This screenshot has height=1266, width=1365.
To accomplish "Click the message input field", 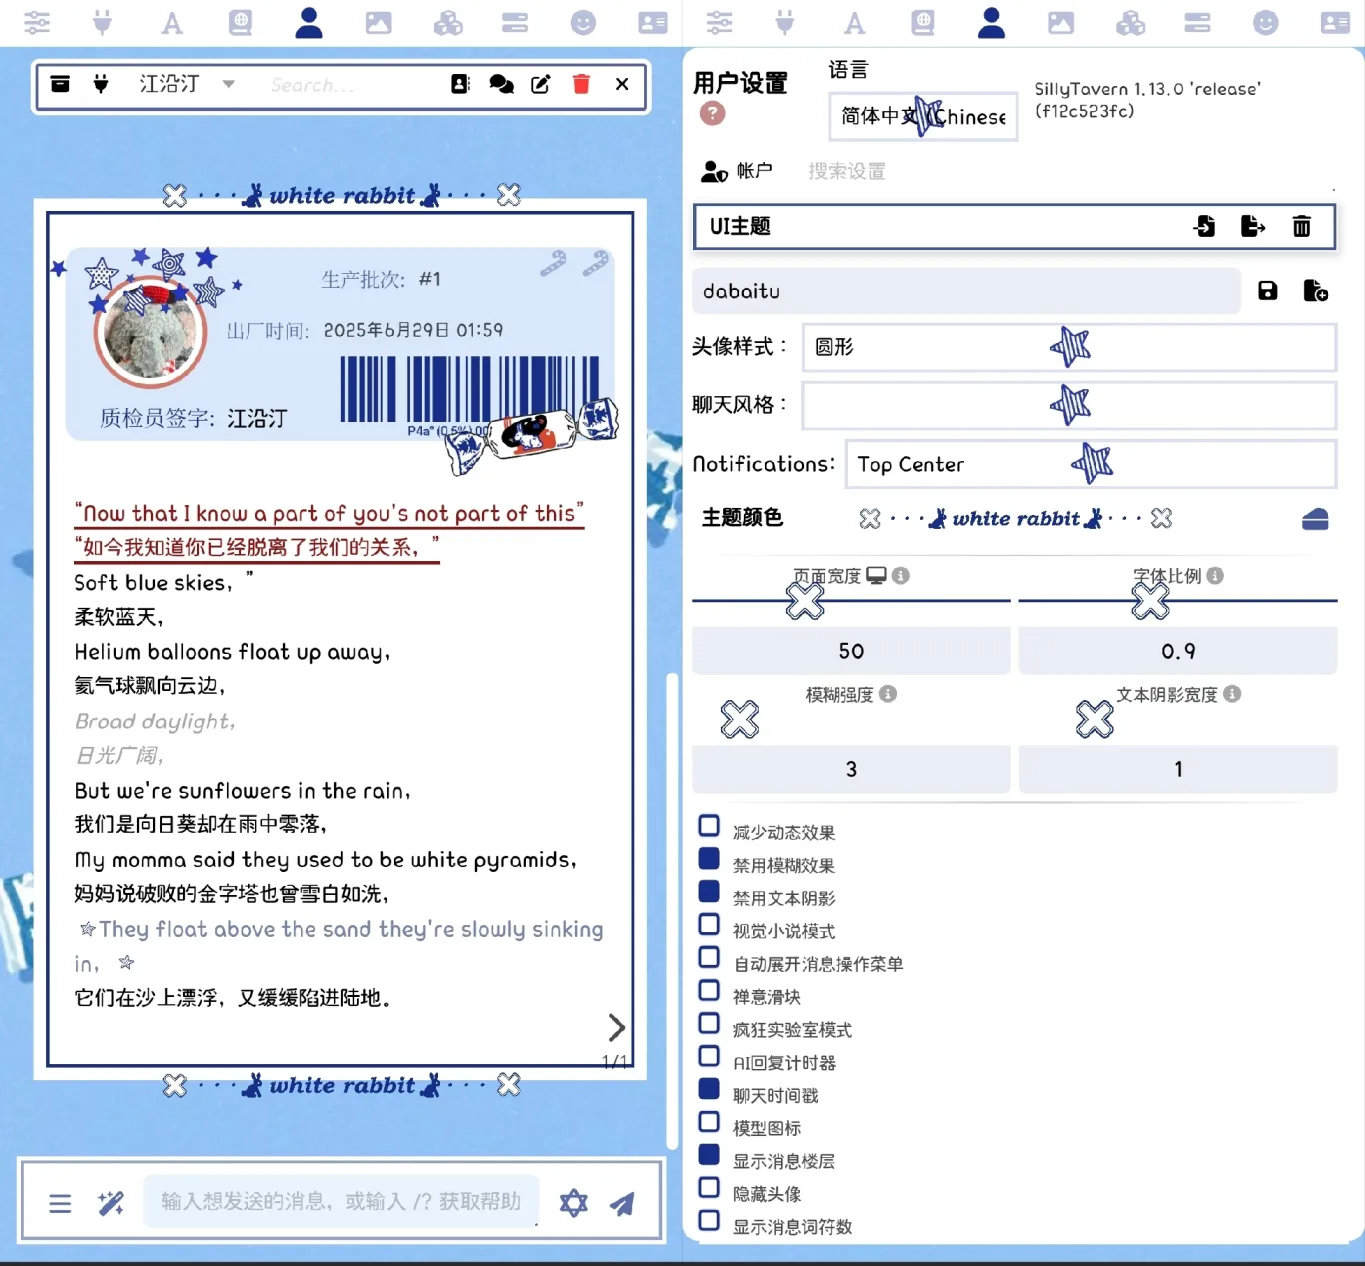I will [x=340, y=1201].
